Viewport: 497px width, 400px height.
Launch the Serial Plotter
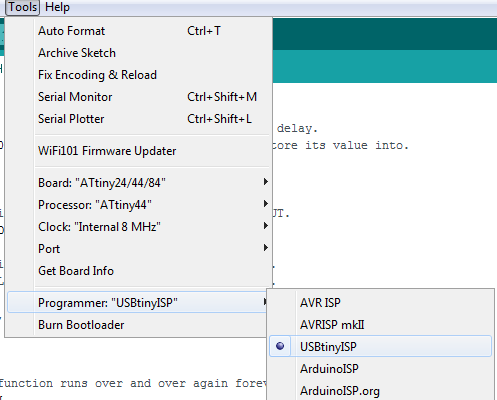[138, 119]
